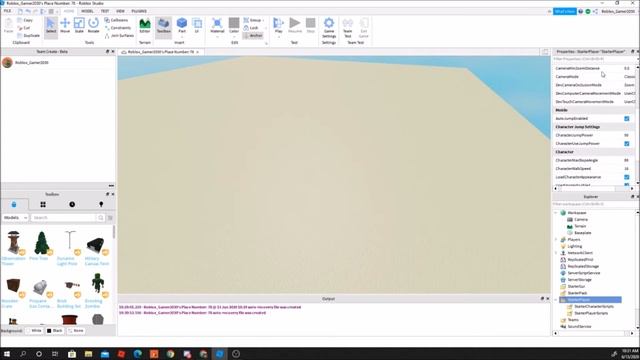Open the Inventory grid tab in Toolbox
The height and width of the screenshot is (360, 640).
tap(43, 204)
